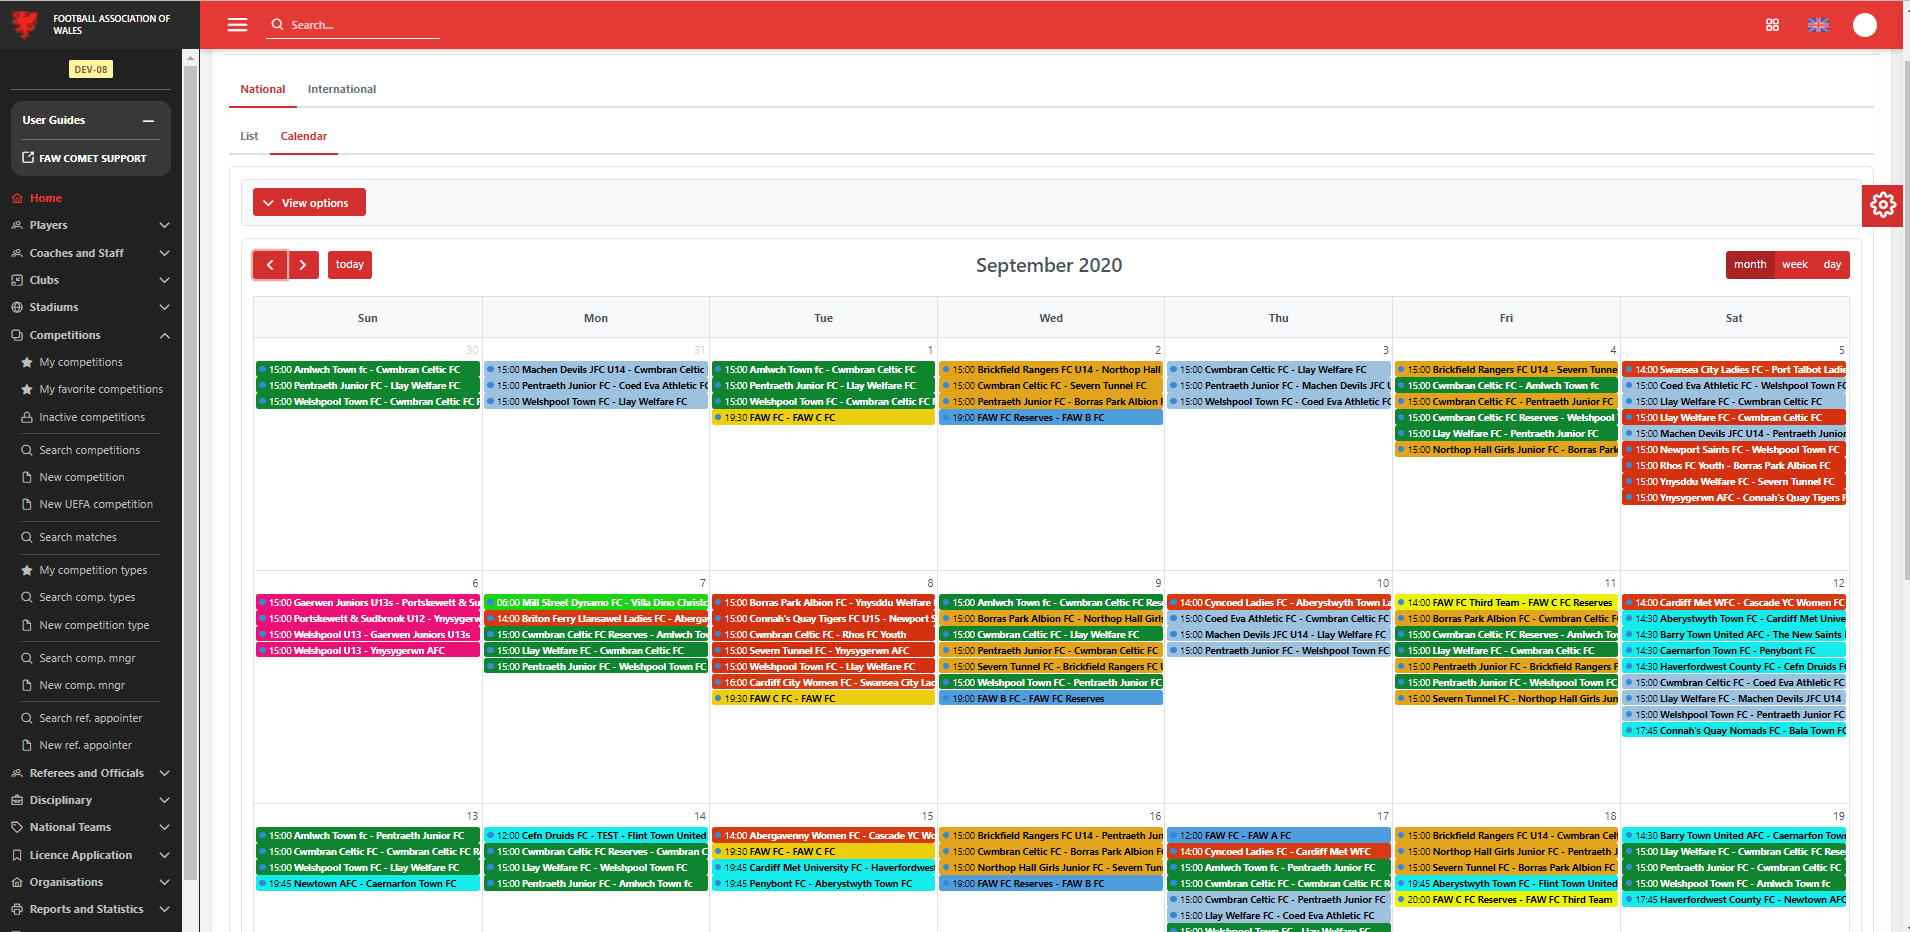
Task: Open the apps grid icon
Action: (1772, 25)
